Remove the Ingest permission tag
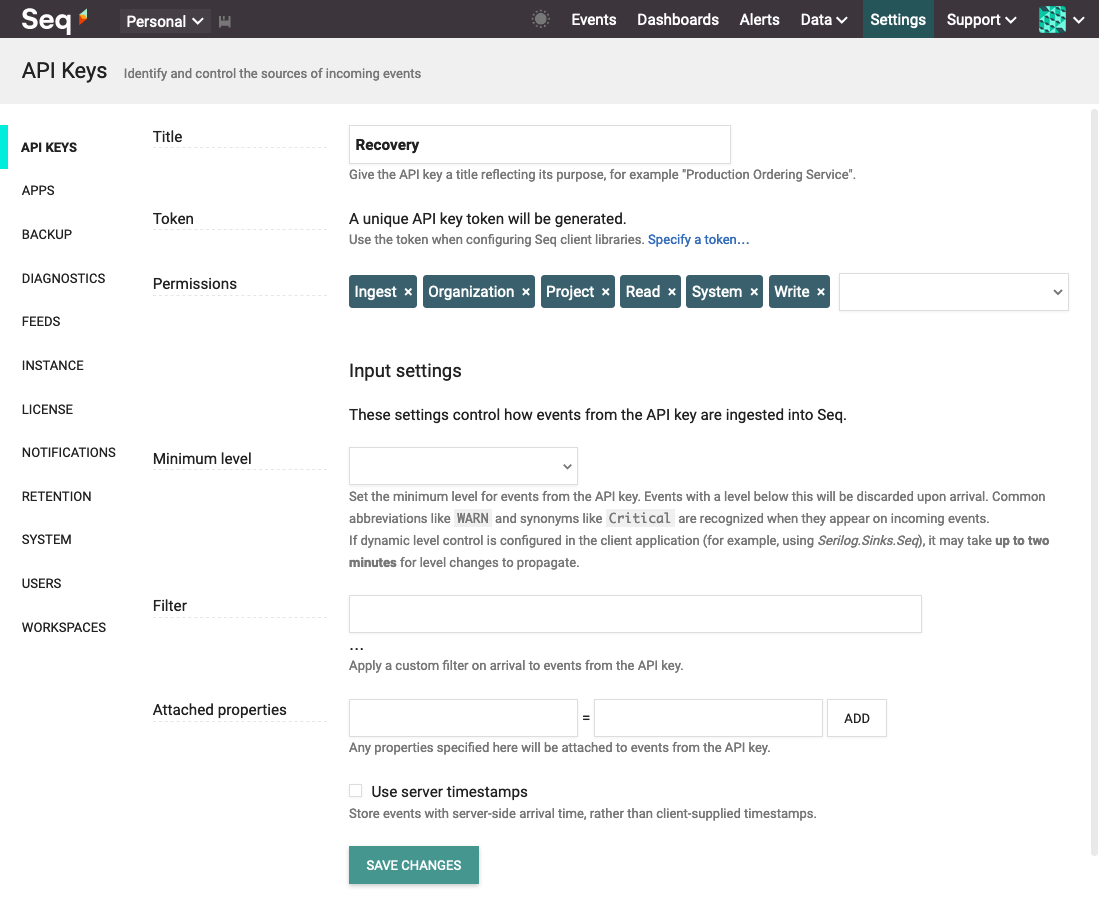The width and height of the screenshot is (1099, 913). click(408, 292)
